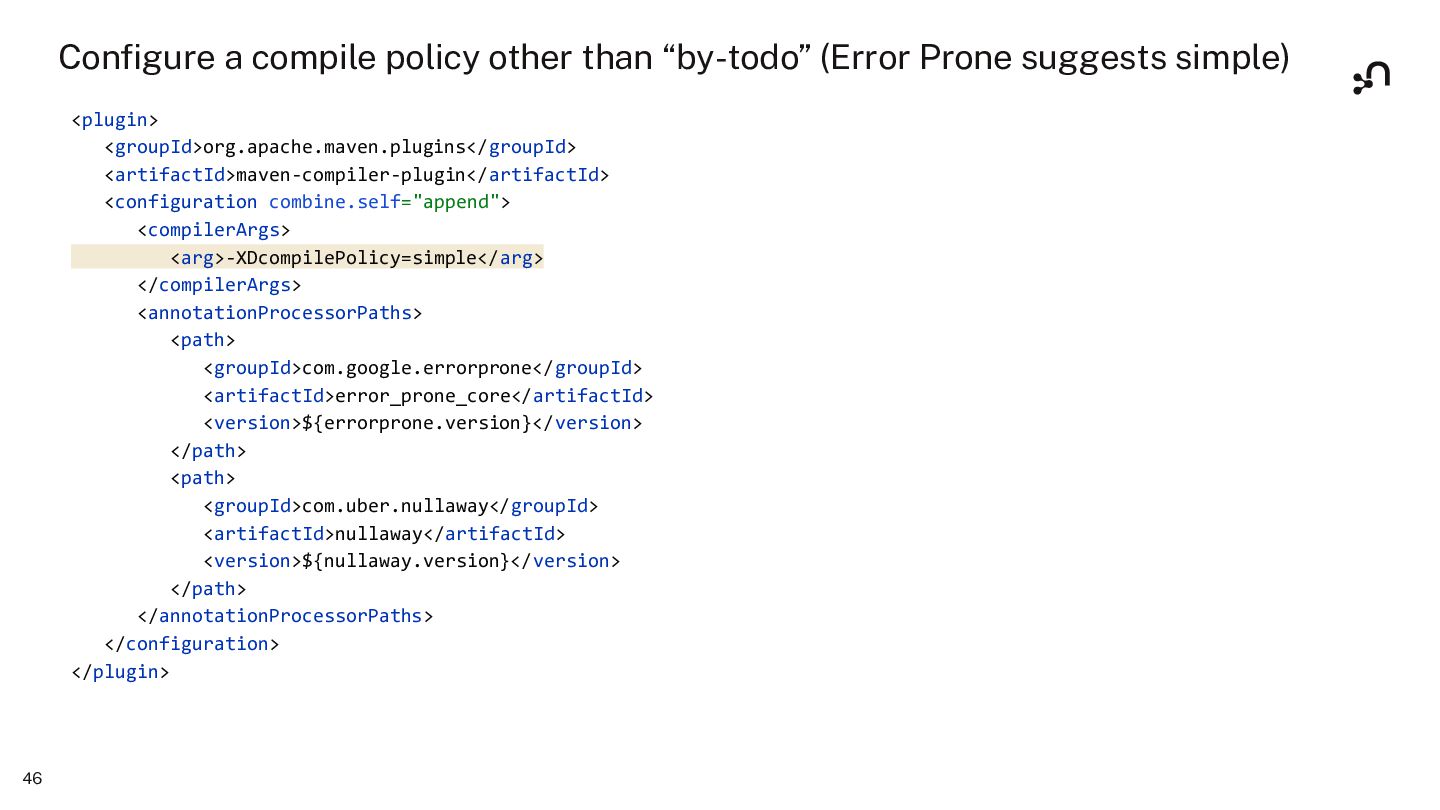Click the slide title about compile policy
1440x810 pixels.
coord(673,58)
